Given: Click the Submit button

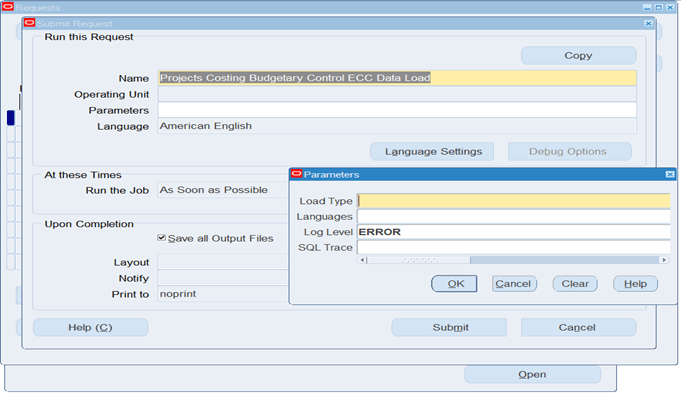Looking at the screenshot, I should coord(450,328).
